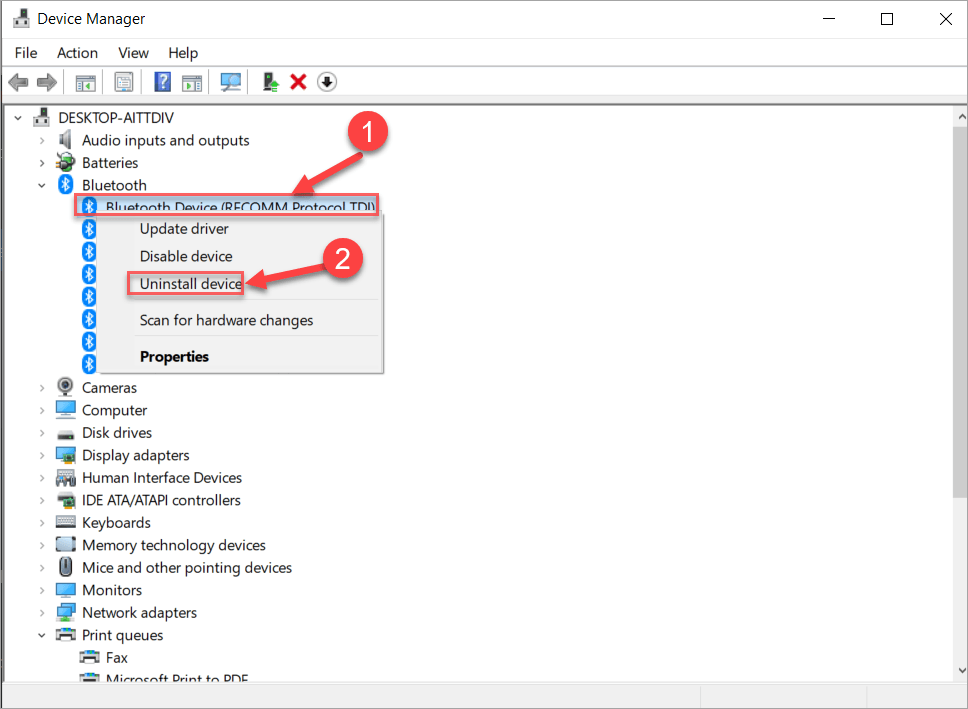The image size is (968, 709).
Task: Click Scan for hardware changes toolbar icon
Action: pos(231,82)
